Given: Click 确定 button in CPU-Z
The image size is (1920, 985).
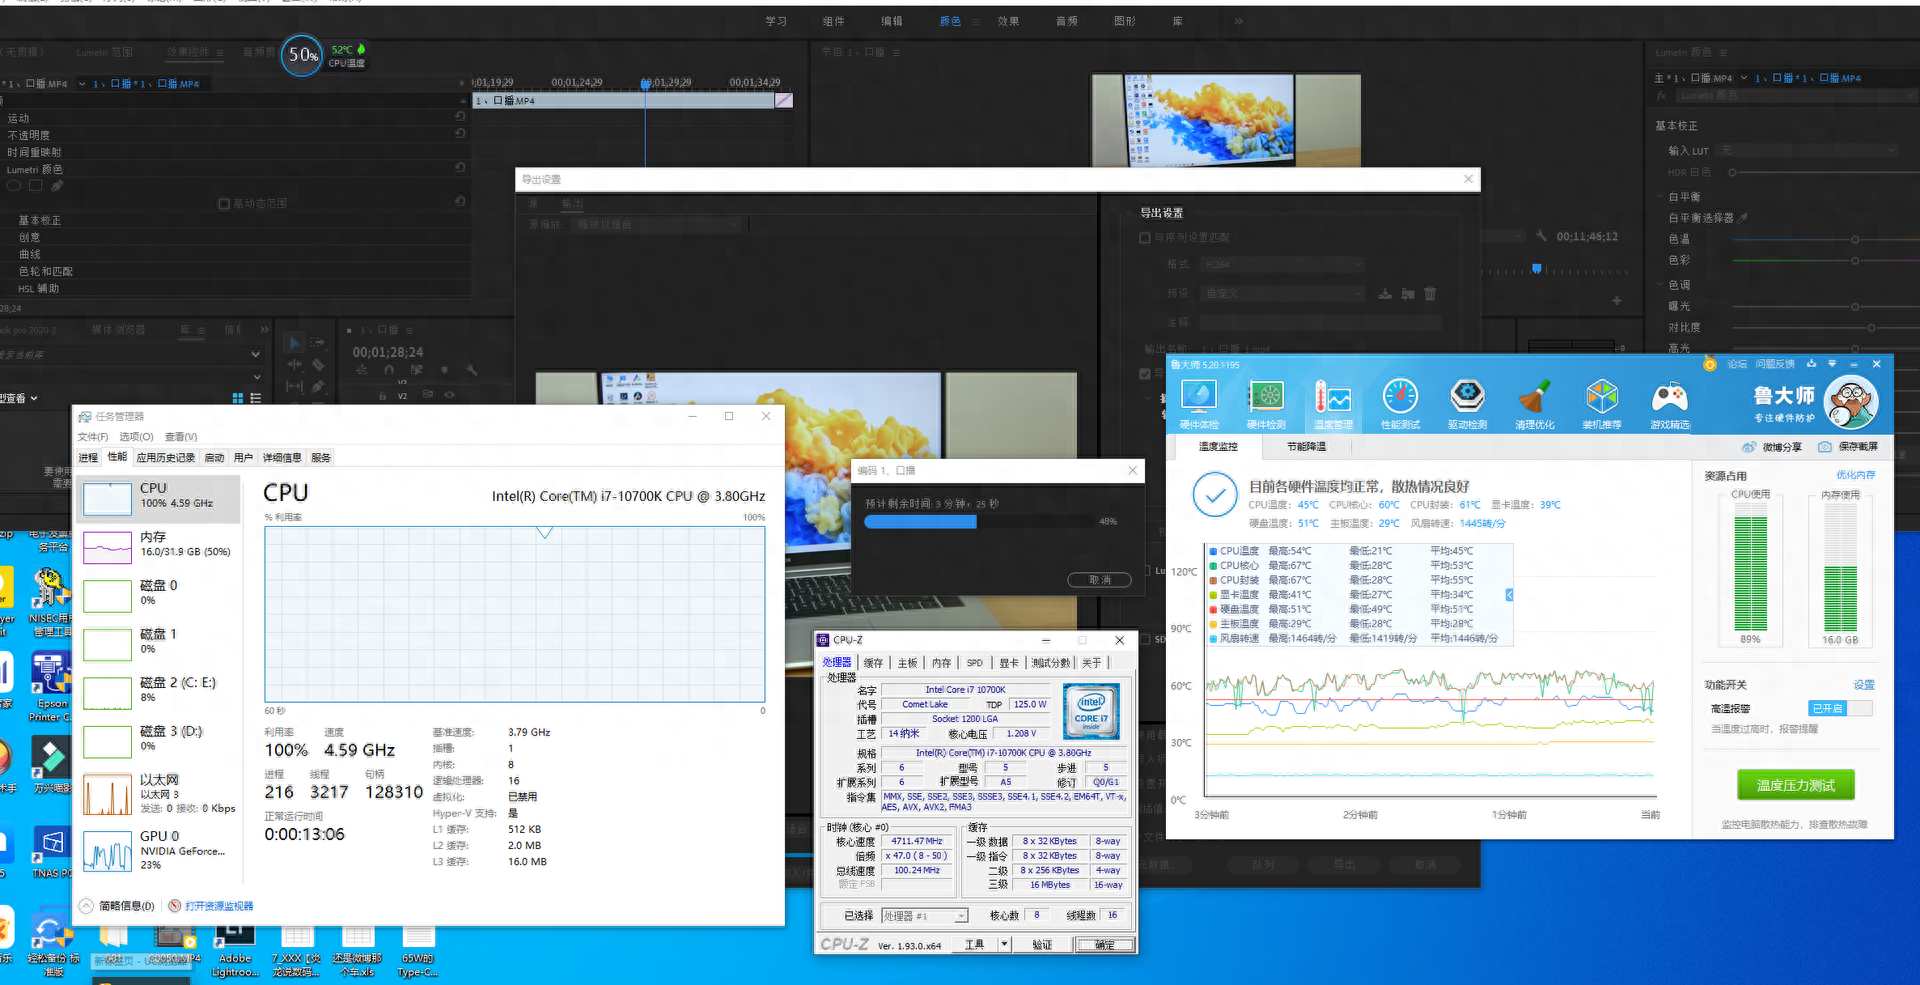Looking at the screenshot, I should coord(1105,944).
